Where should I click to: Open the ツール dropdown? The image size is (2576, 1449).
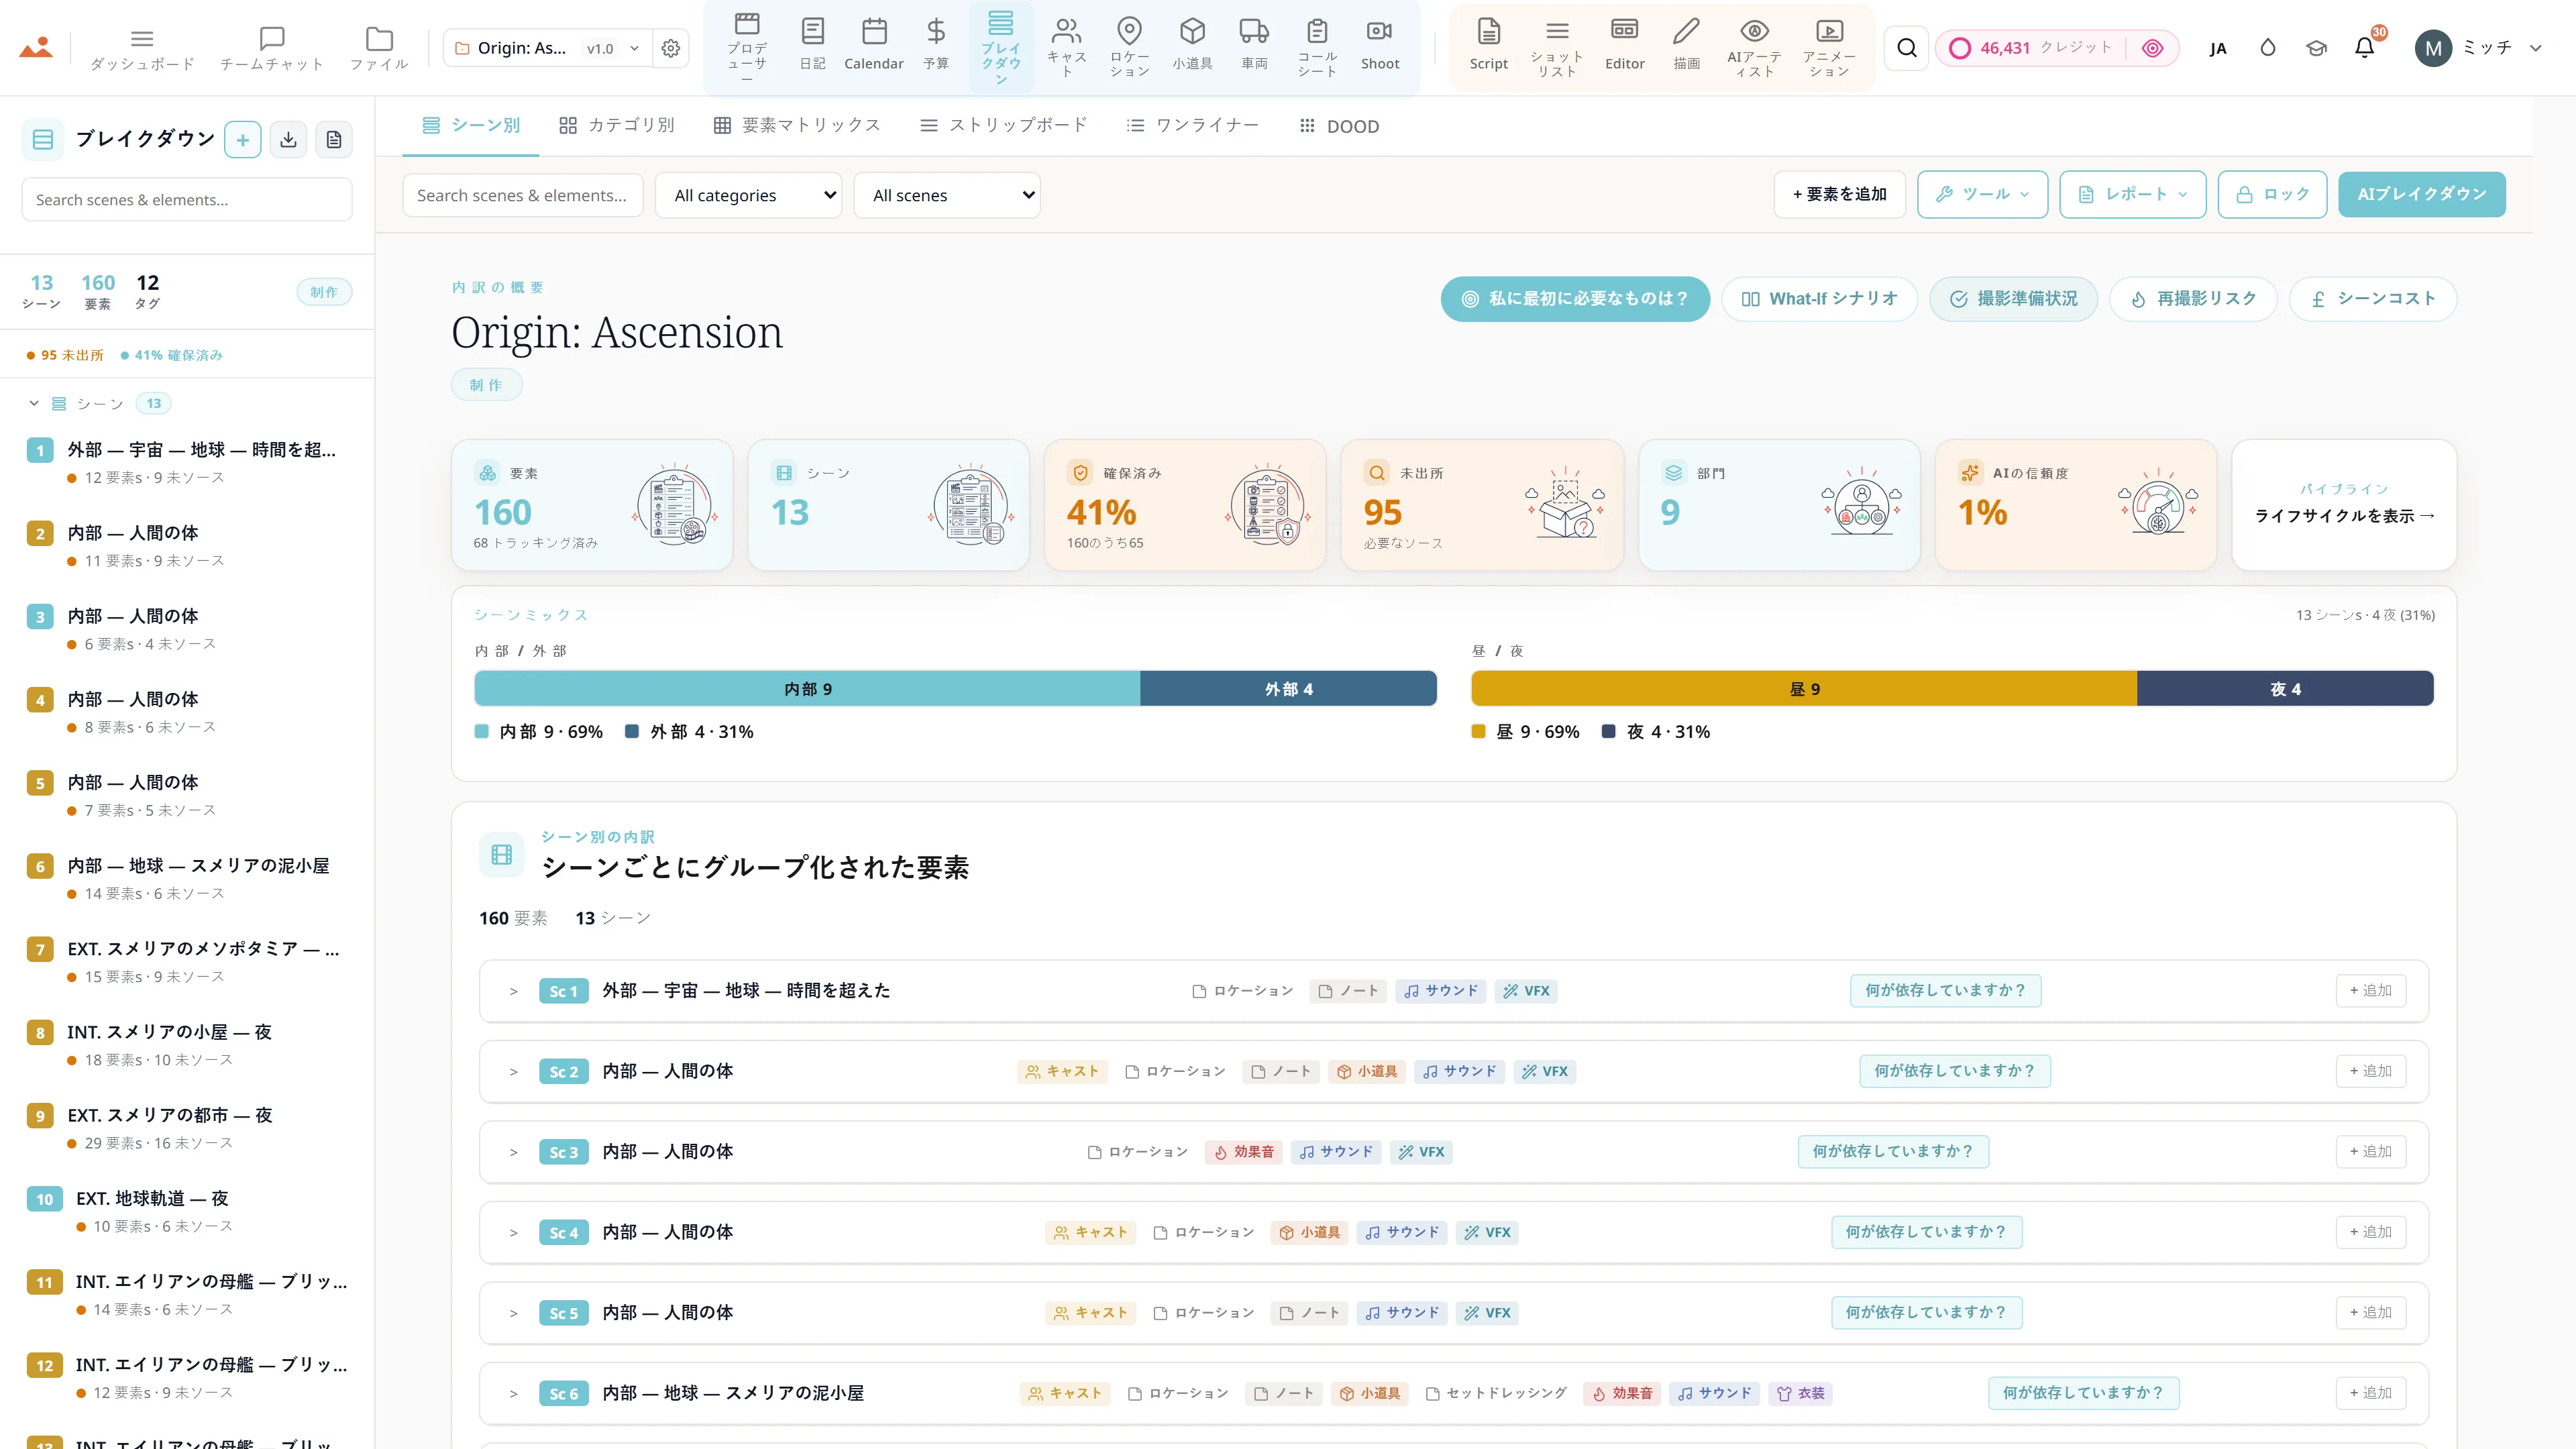point(1982,194)
